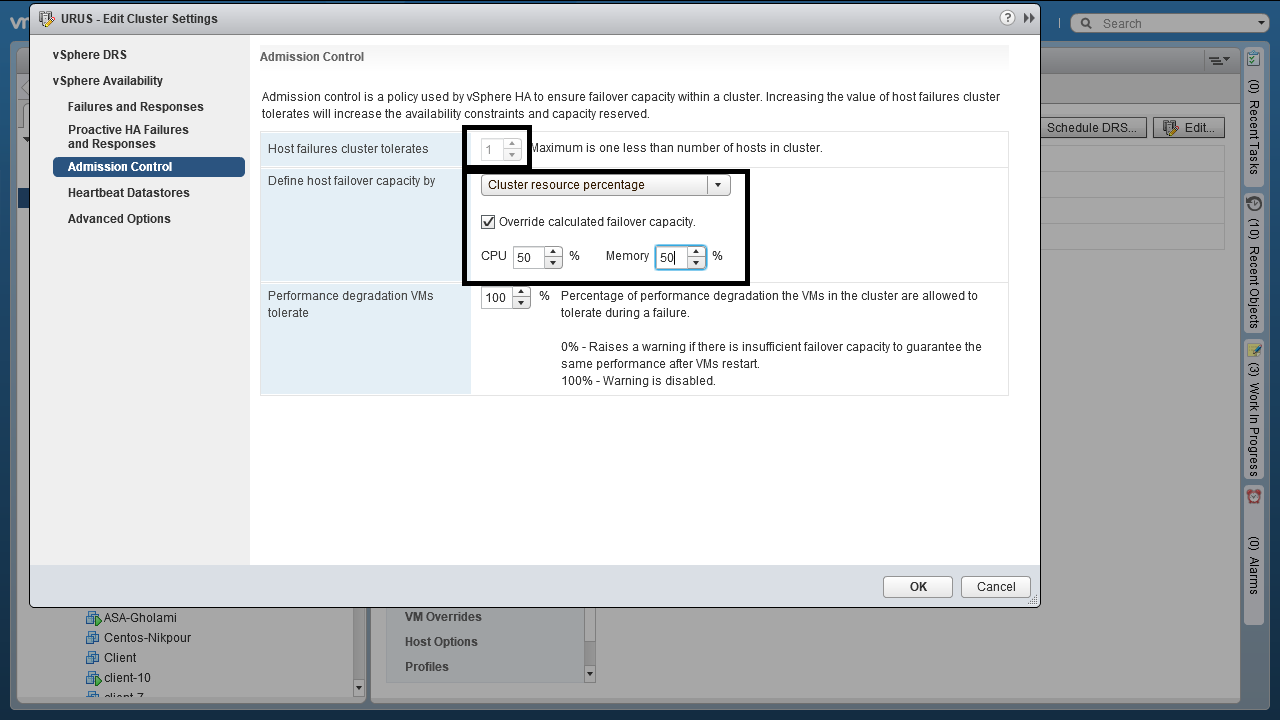The height and width of the screenshot is (720, 1280).
Task: Toggle Override calculated failover capacity checkbox
Action: click(488, 222)
